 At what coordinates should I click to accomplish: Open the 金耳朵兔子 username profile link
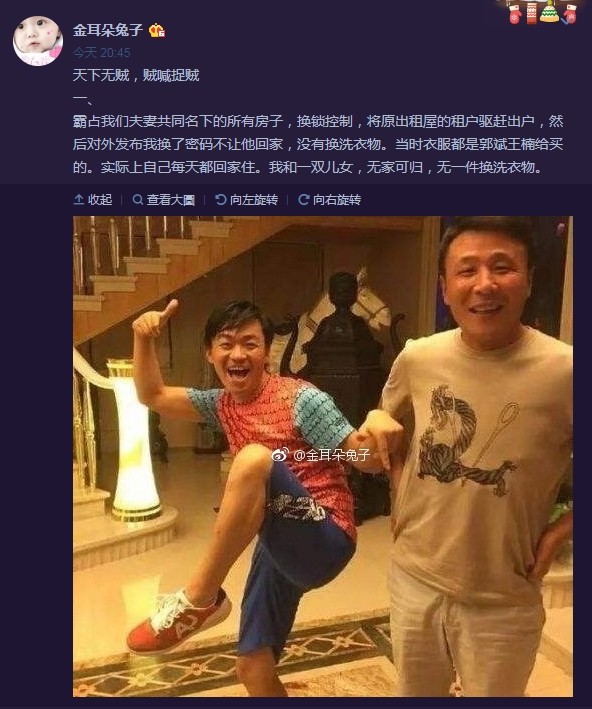(108, 30)
